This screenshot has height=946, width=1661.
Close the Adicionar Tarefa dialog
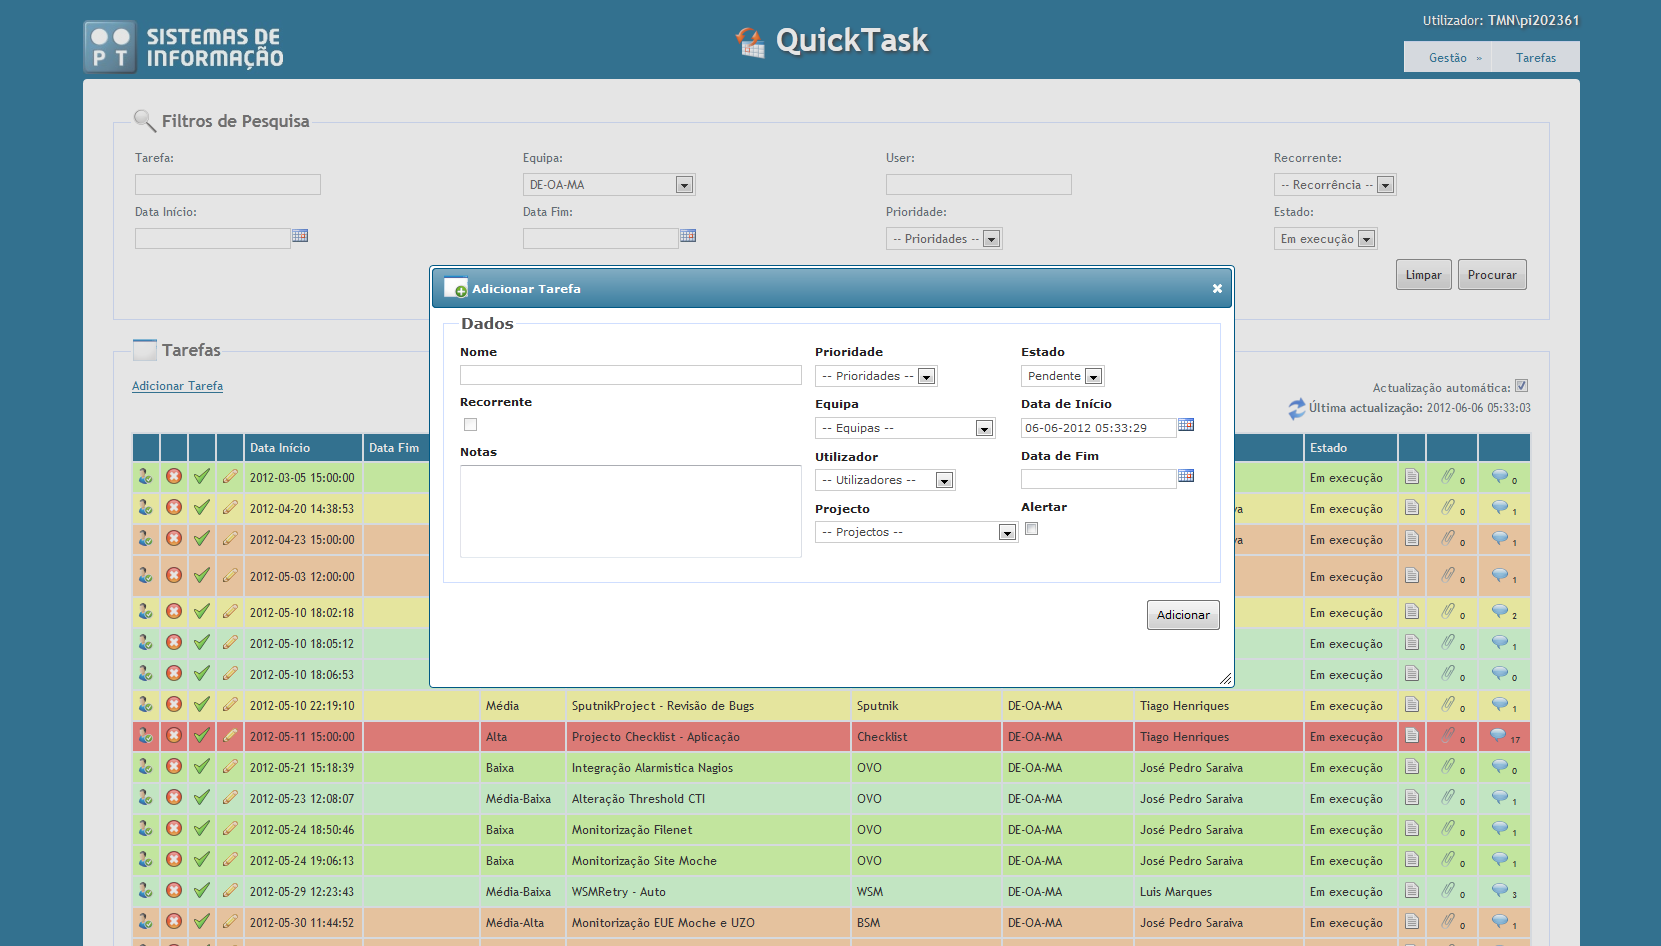click(1217, 288)
